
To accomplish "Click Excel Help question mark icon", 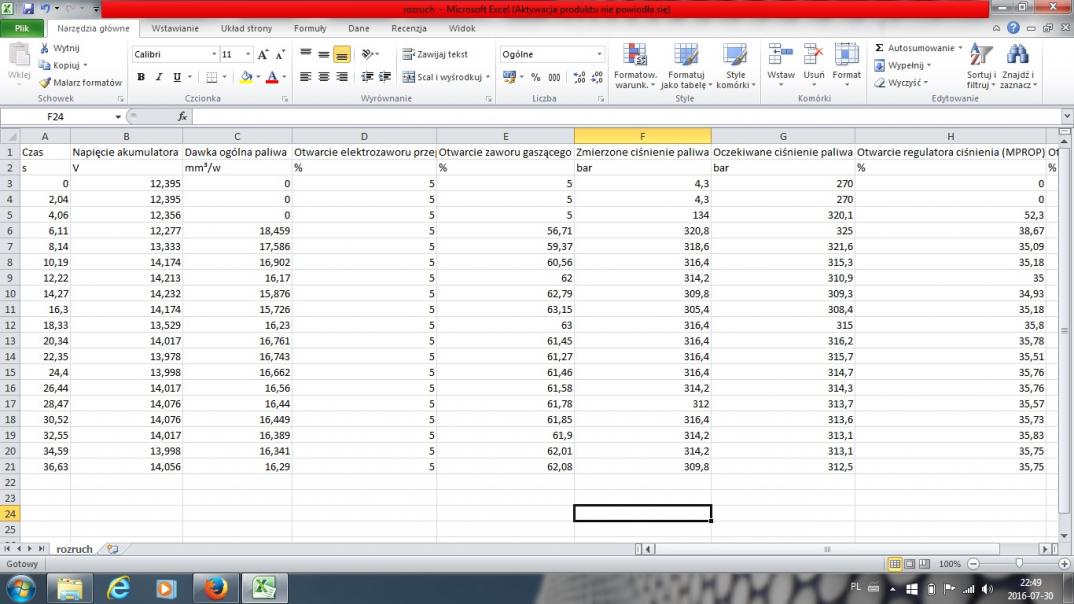I will point(1013,28).
